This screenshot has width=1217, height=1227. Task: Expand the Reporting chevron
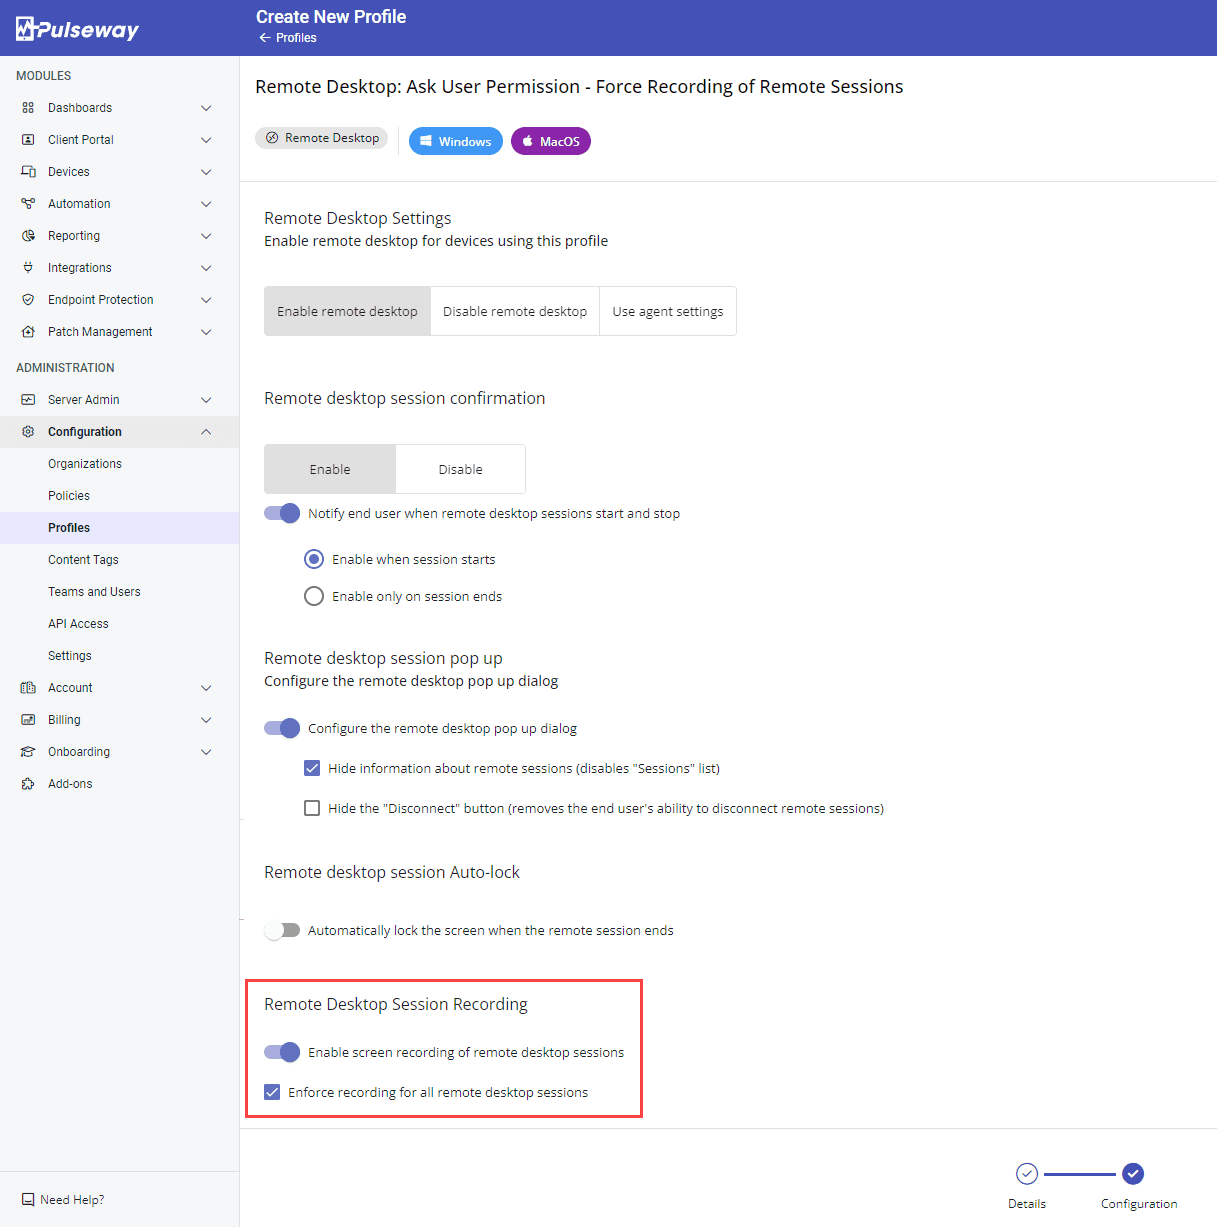(x=206, y=236)
